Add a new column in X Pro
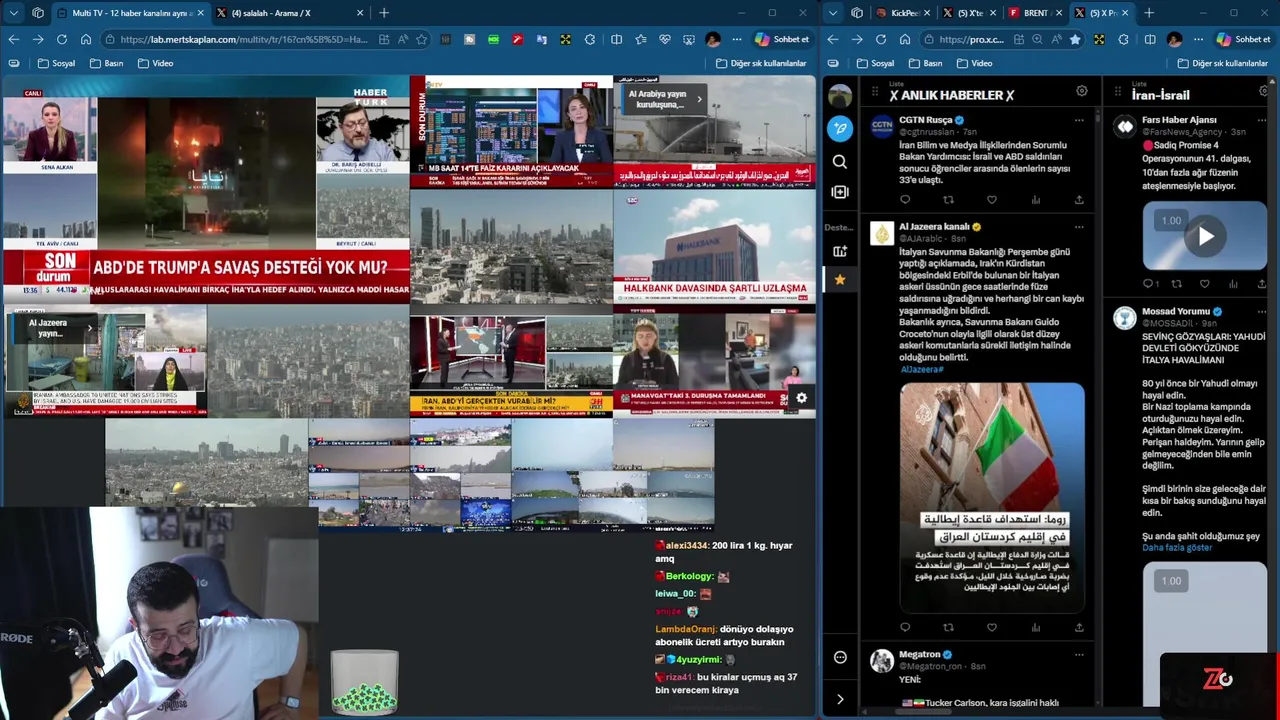1280x720 pixels. click(x=840, y=191)
